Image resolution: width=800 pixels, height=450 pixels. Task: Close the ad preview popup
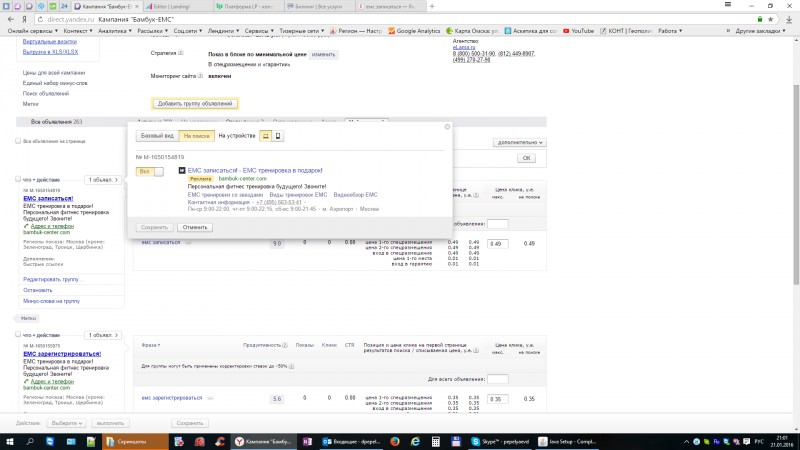[447, 127]
